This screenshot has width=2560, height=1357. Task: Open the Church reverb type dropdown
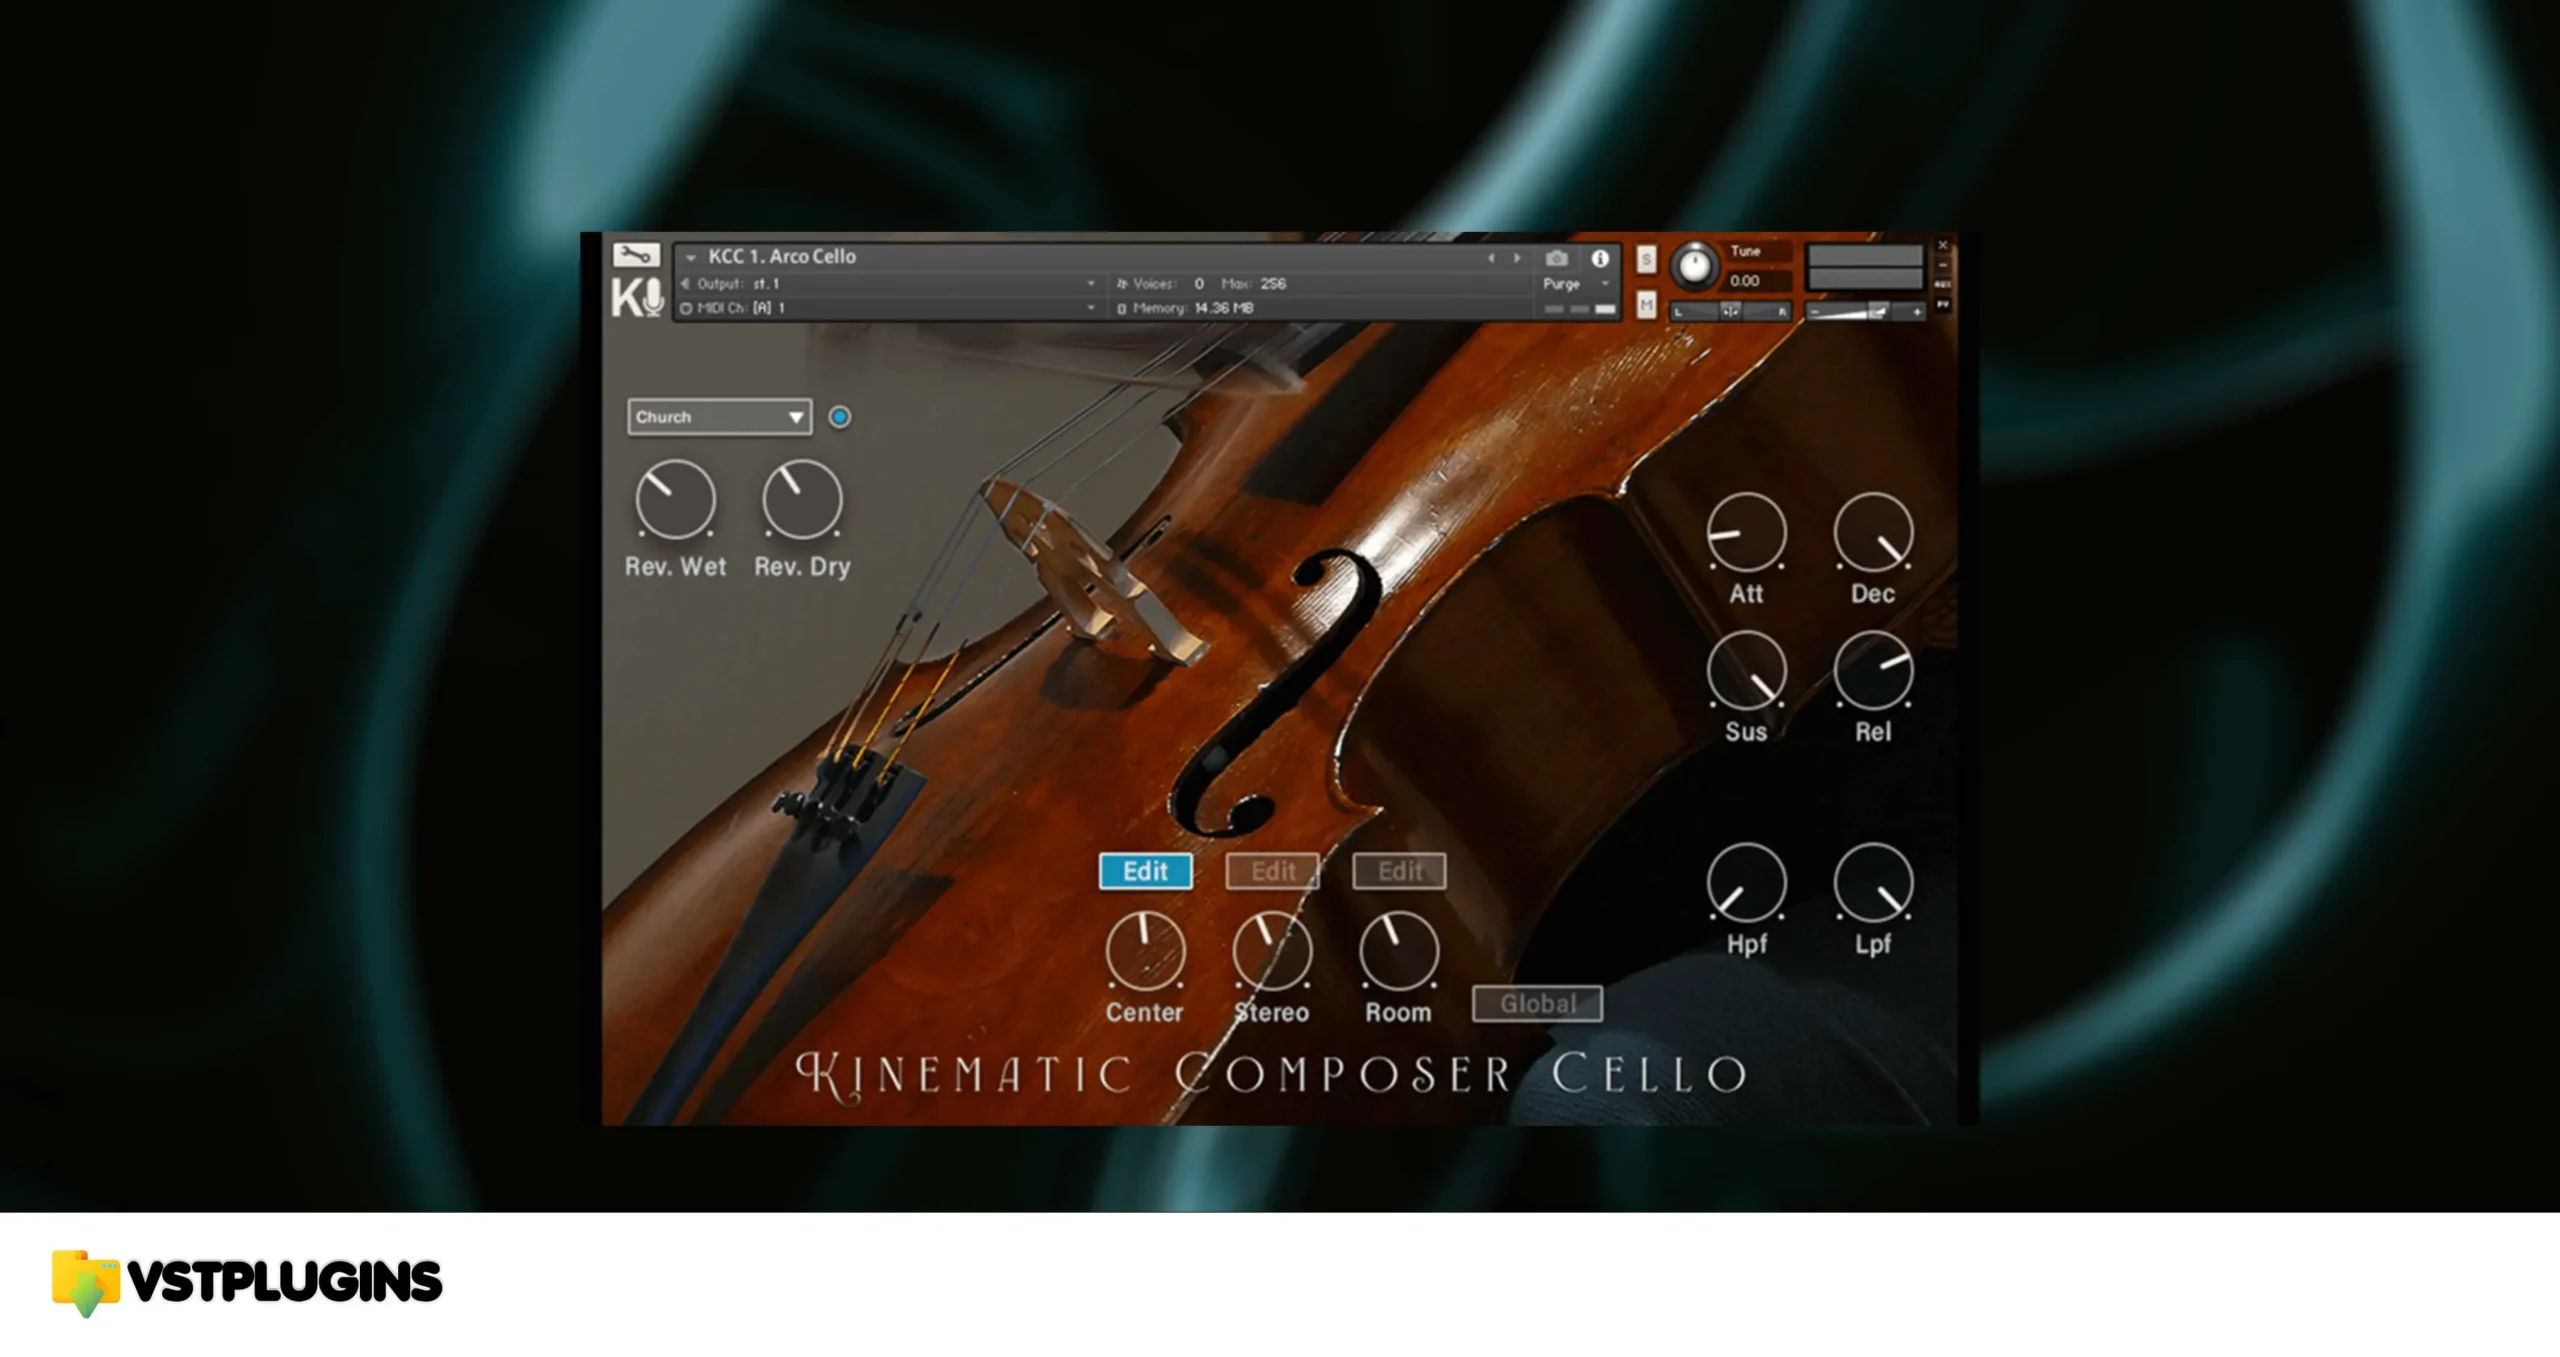pos(719,417)
